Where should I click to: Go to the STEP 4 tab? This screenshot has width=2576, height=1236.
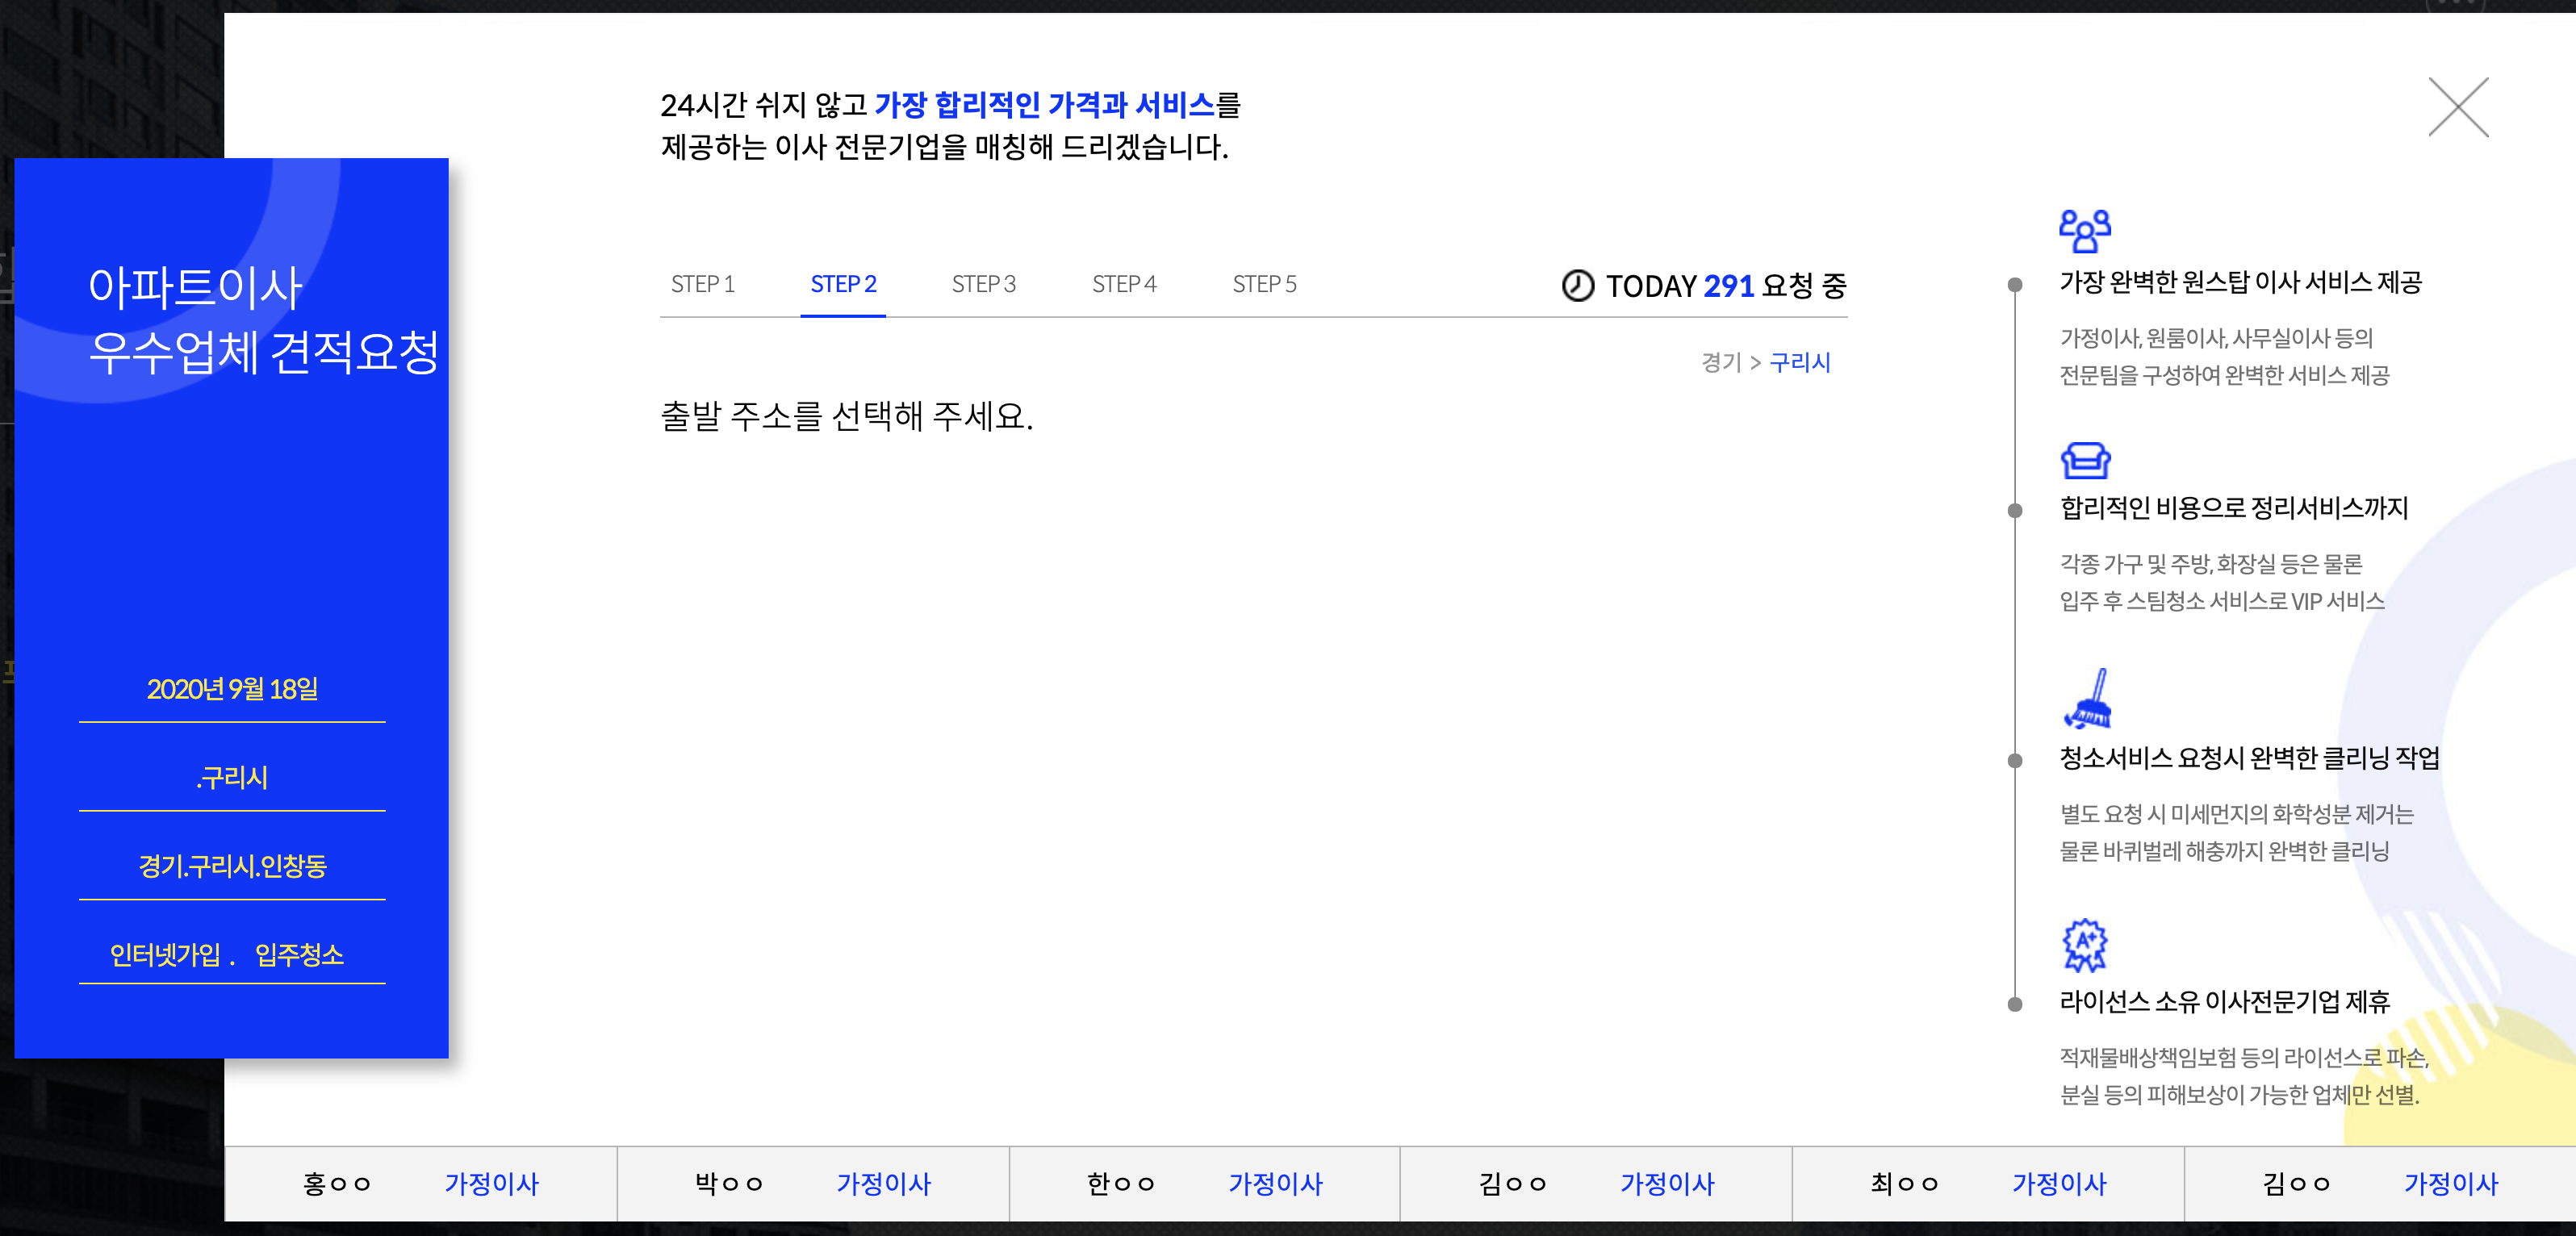[1123, 284]
